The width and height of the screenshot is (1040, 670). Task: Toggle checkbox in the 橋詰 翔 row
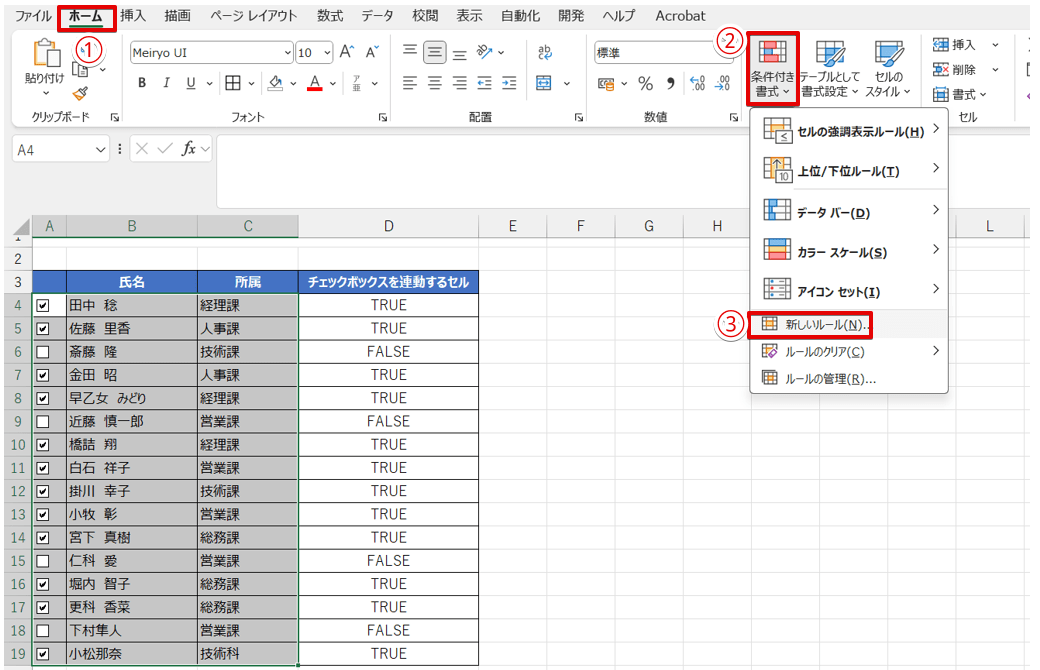pyautogui.click(x=43, y=444)
